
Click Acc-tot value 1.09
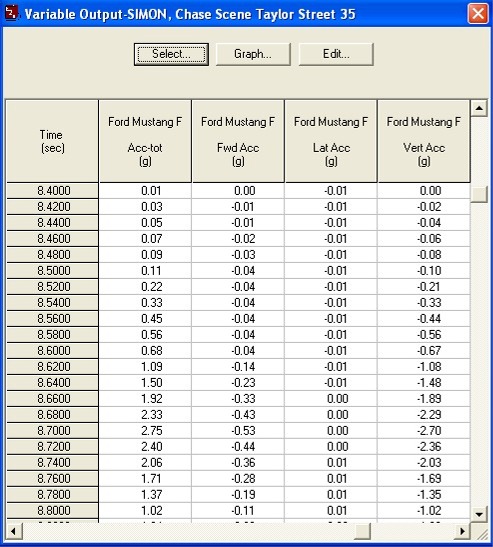tap(145, 367)
